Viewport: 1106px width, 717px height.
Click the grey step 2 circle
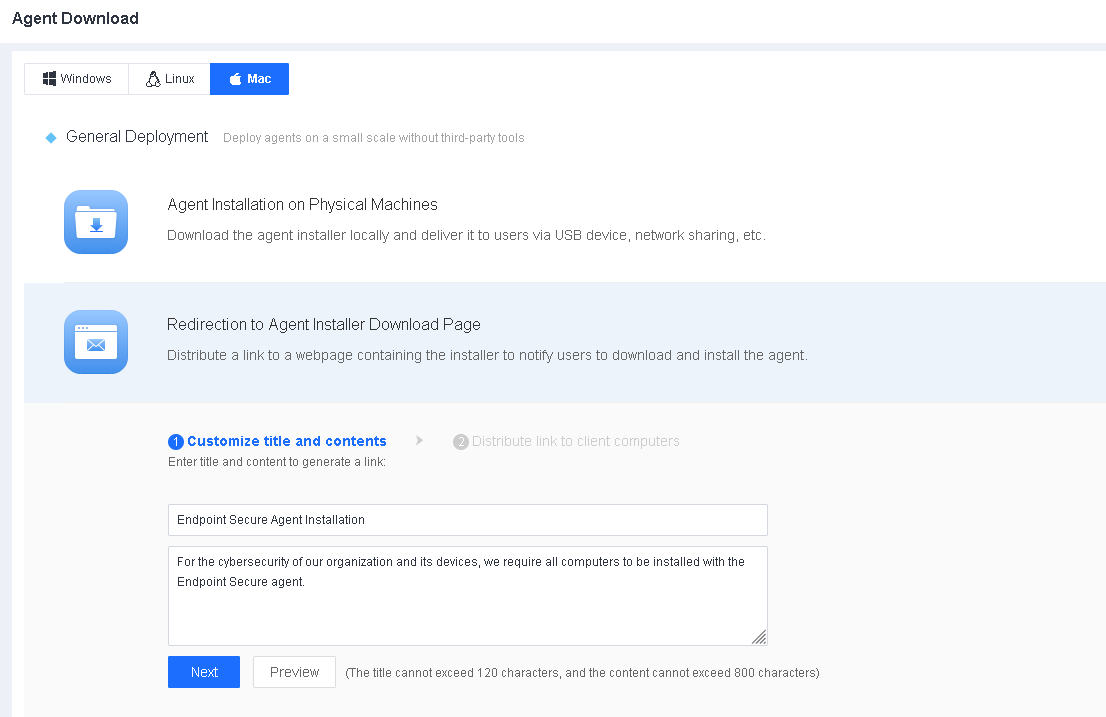coord(461,442)
